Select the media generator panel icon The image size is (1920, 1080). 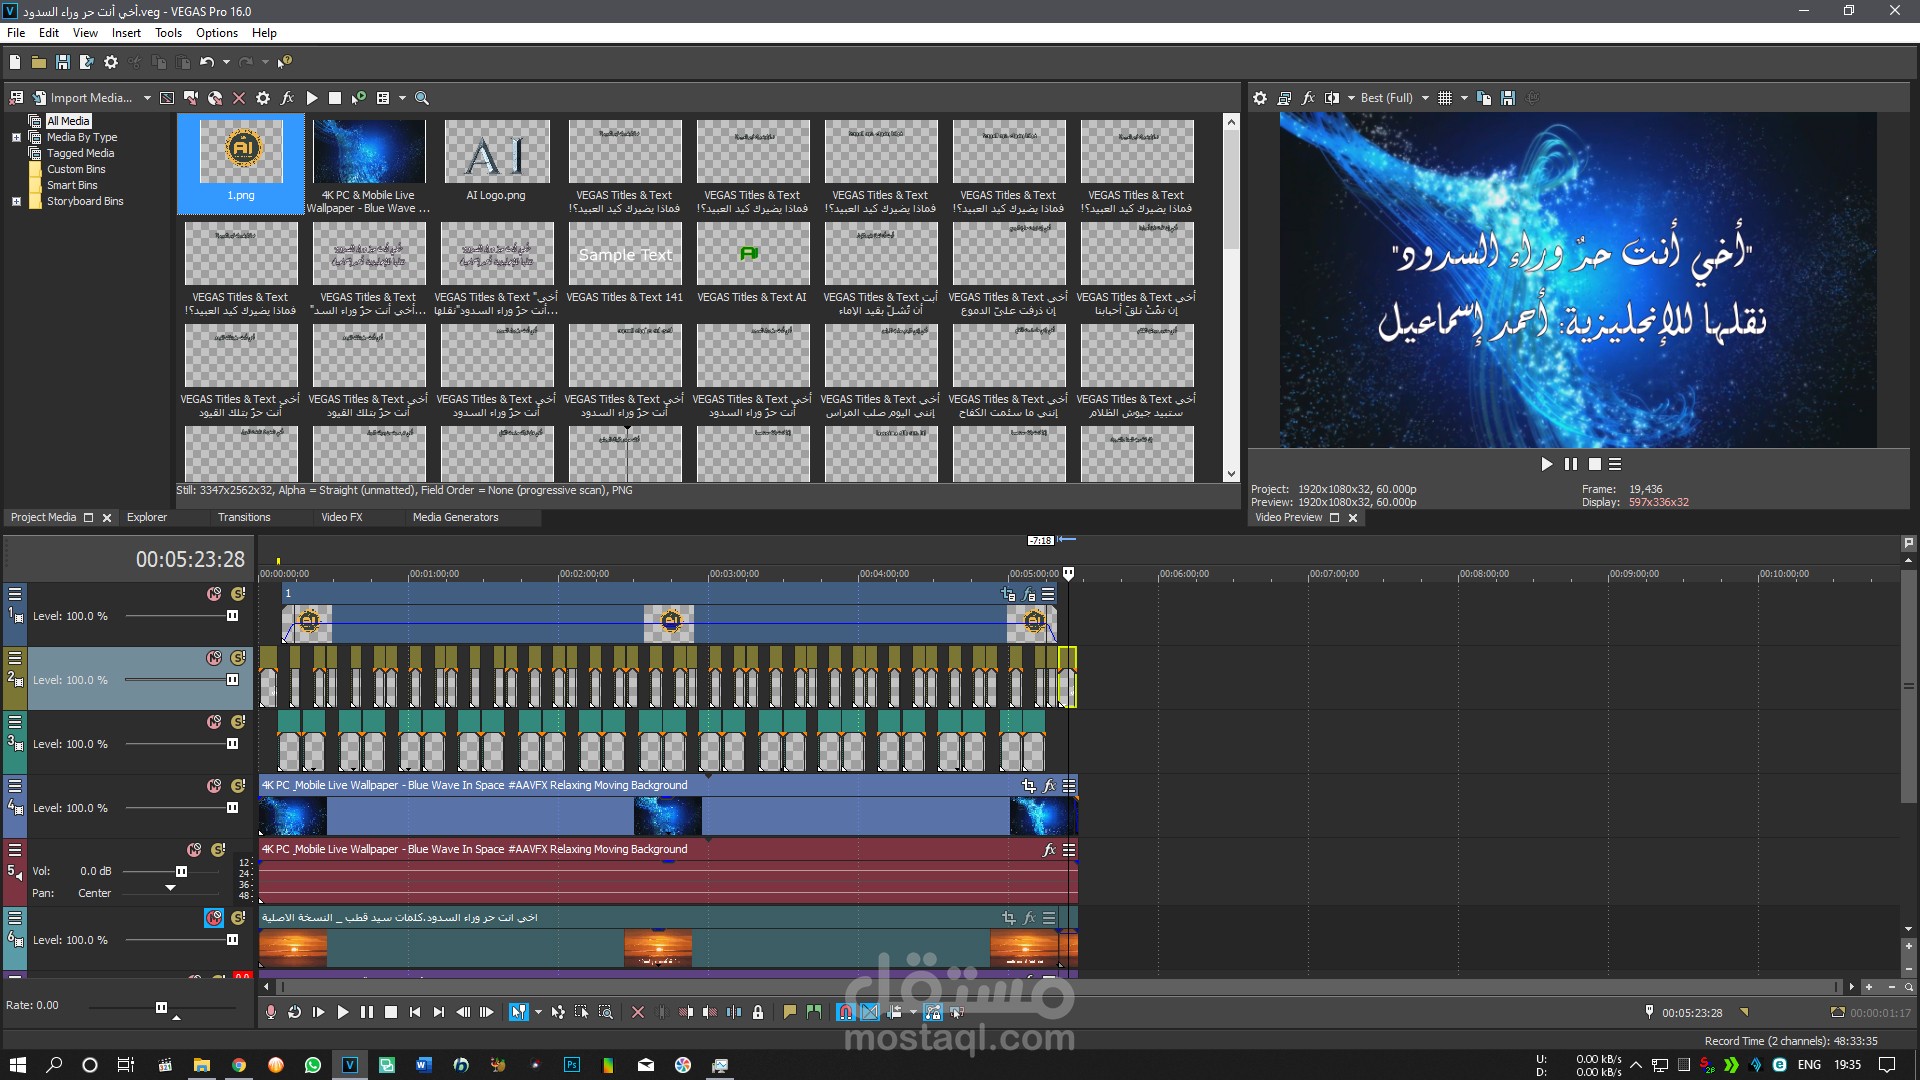pyautogui.click(x=455, y=516)
